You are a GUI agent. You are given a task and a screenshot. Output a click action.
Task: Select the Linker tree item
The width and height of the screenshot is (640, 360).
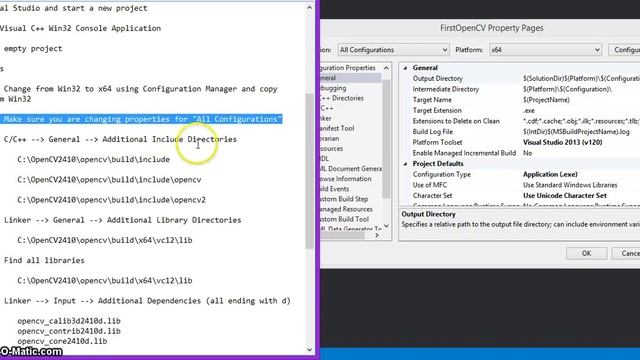(326, 118)
